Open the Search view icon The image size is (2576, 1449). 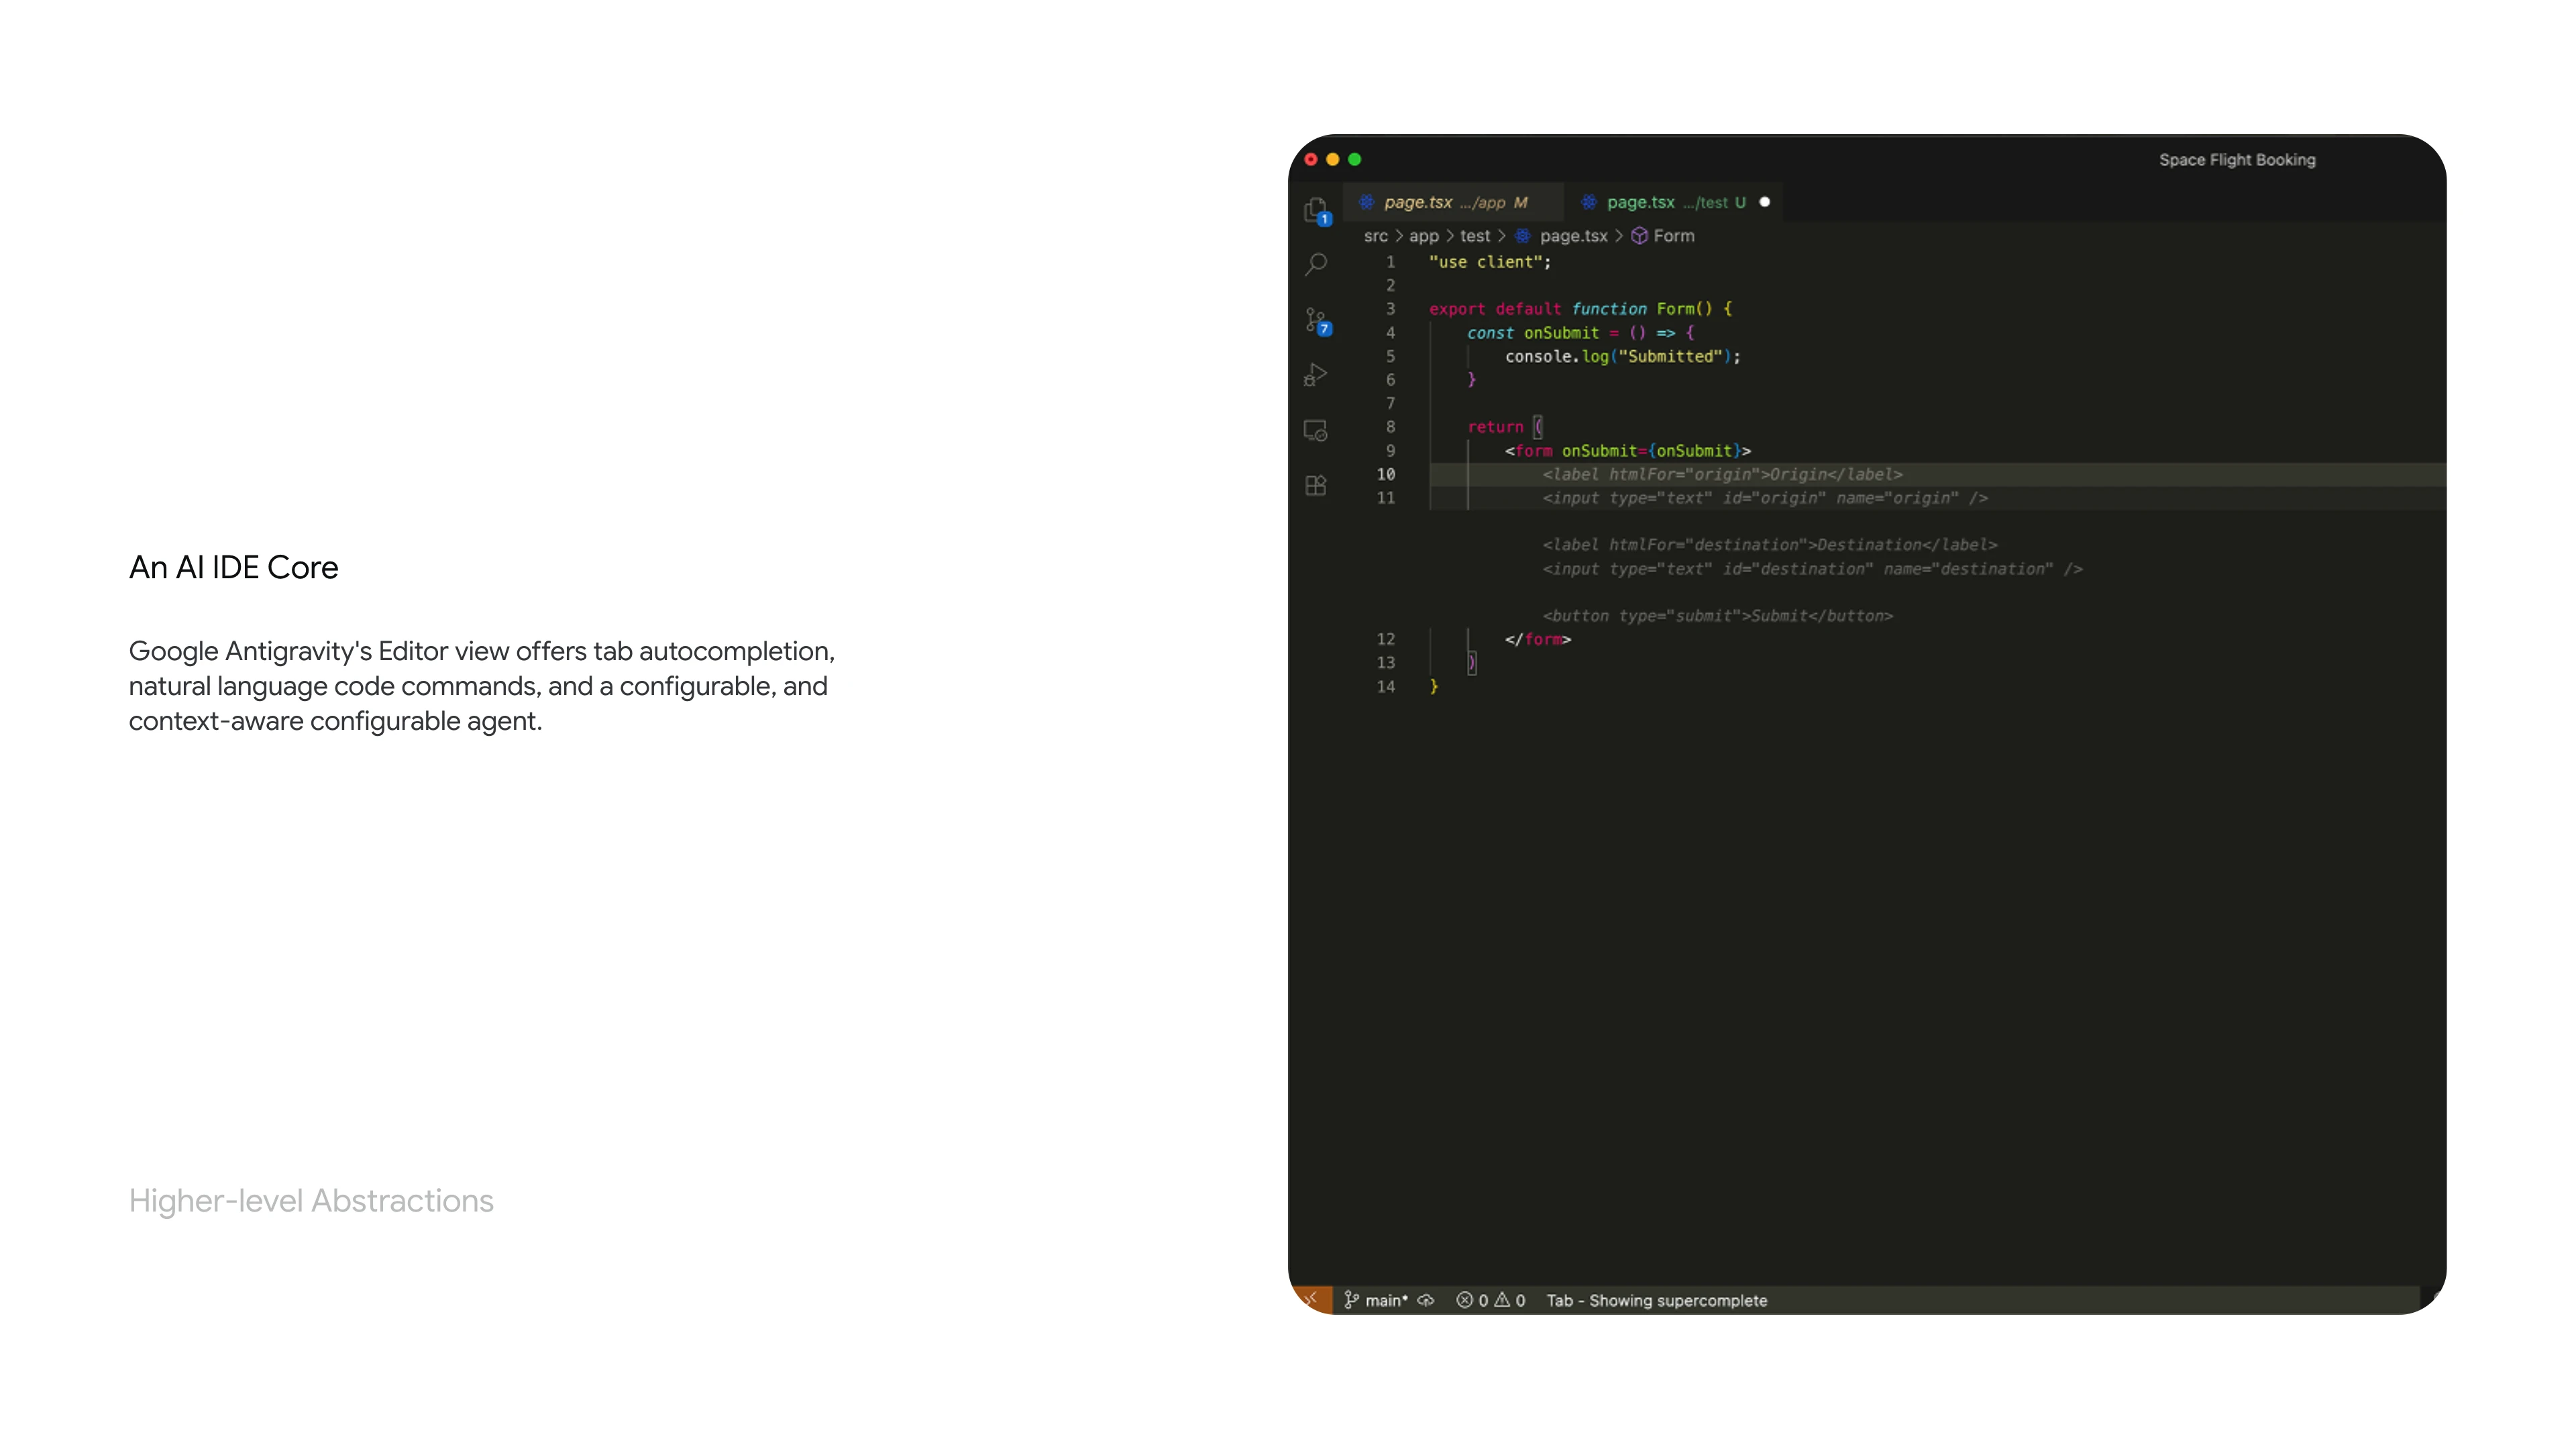(1316, 265)
